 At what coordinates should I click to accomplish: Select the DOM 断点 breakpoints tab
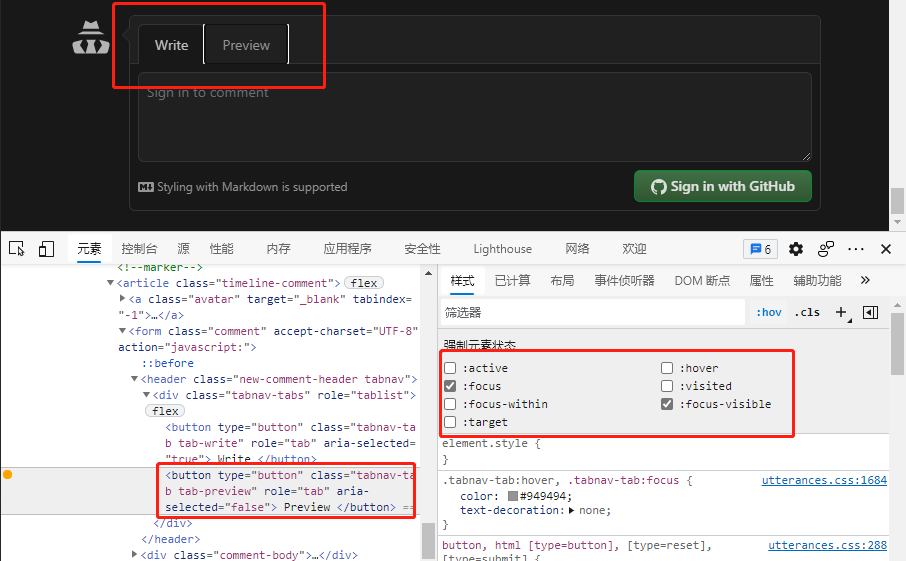(x=702, y=281)
